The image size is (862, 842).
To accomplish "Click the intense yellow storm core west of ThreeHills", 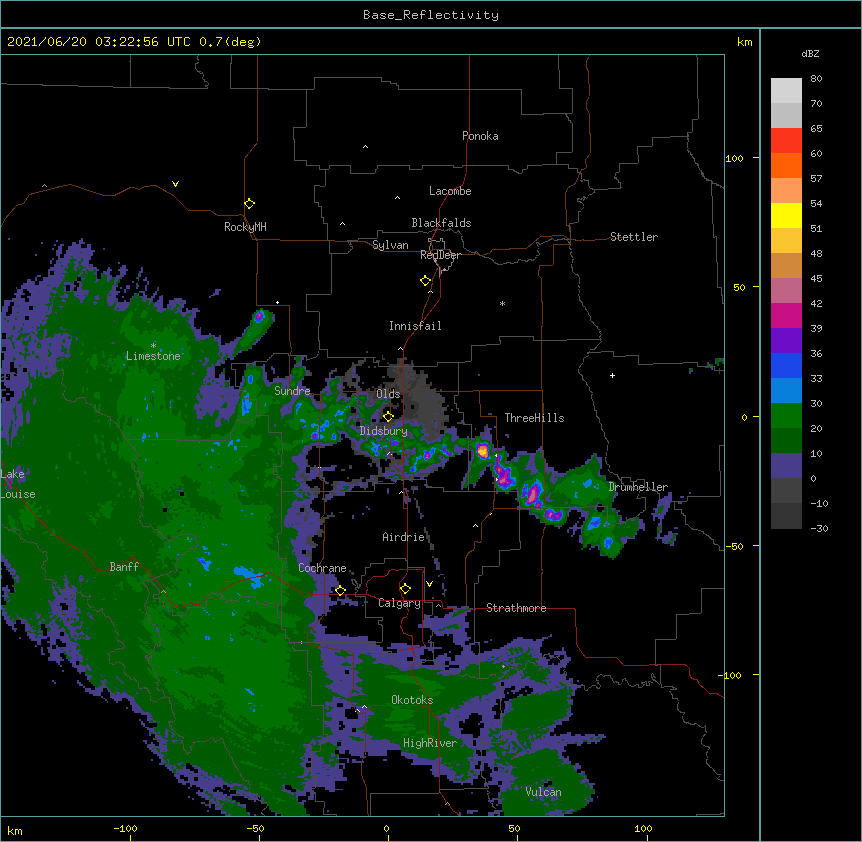I will point(483,451).
